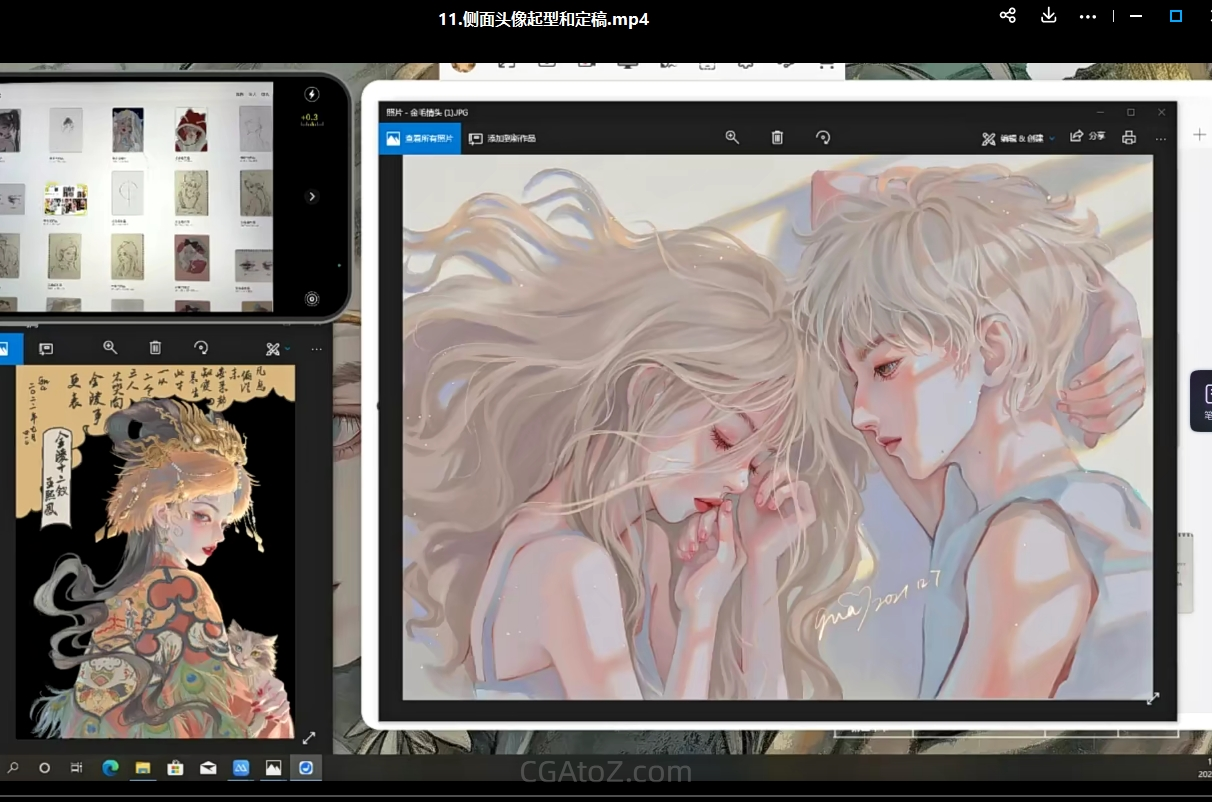Screen dimensions: 1212x802
Task: Rotate the blonde couple photo
Action: coord(823,138)
